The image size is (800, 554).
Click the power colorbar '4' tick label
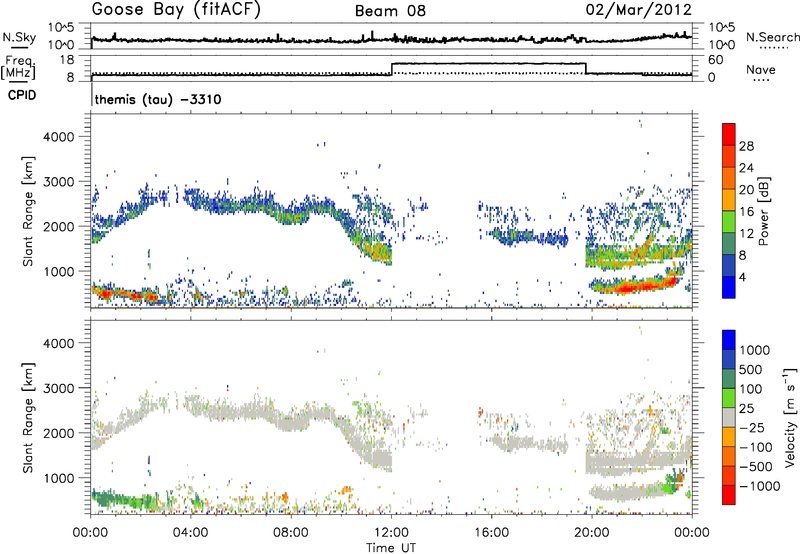(742, 277)
